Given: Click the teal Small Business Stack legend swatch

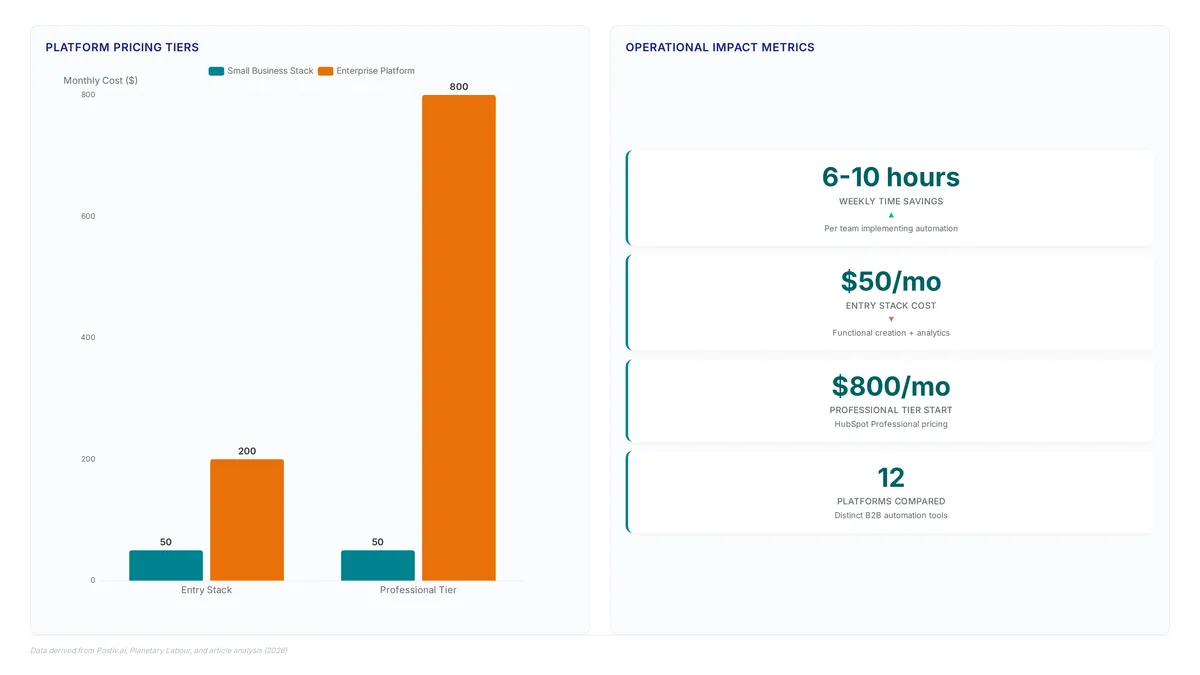Looking at the screenshot, I should click(216, 71).
